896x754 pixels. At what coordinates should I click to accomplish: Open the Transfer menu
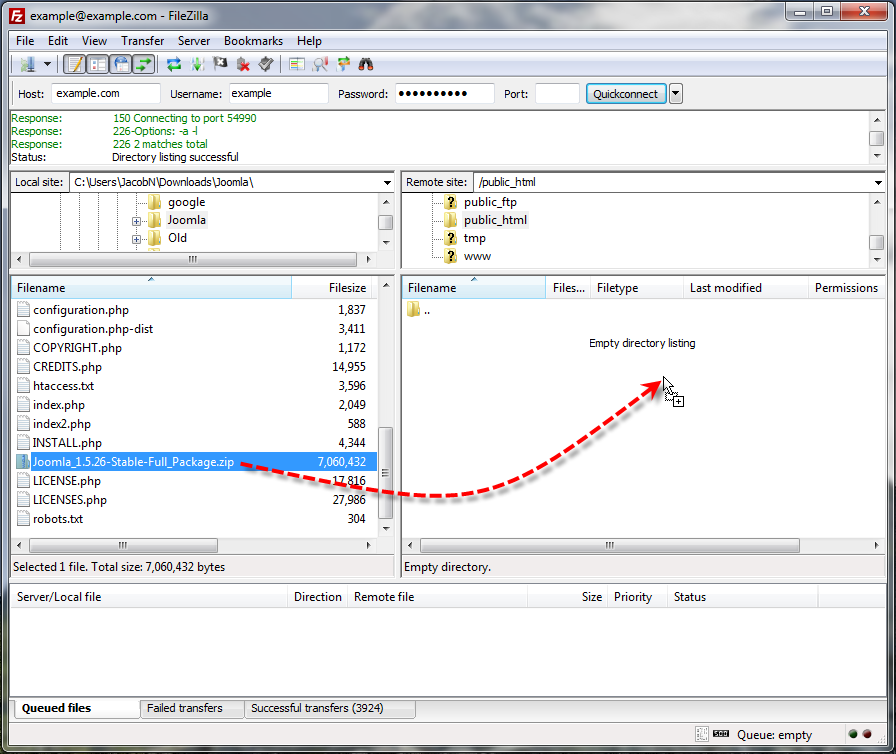click(x=142, y=41)
